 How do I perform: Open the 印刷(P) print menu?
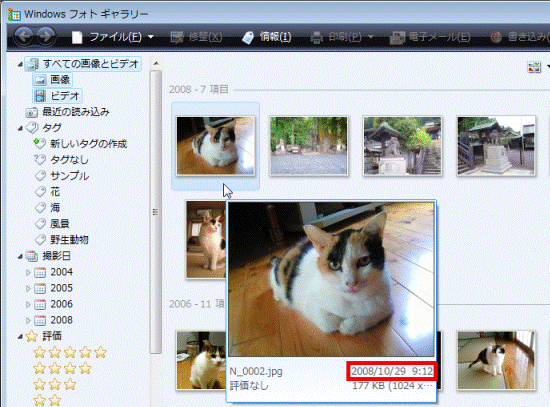342,36
